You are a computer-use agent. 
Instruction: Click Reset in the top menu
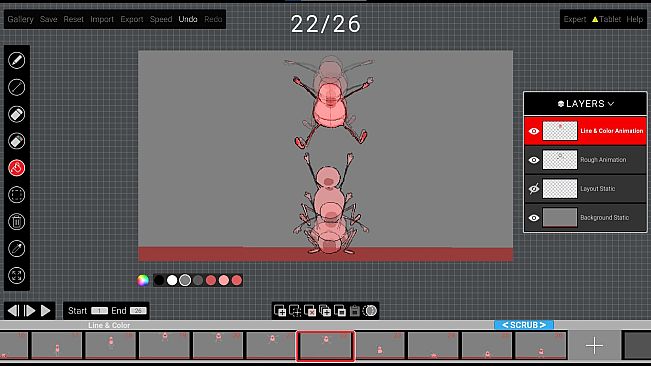coord(73,19)
